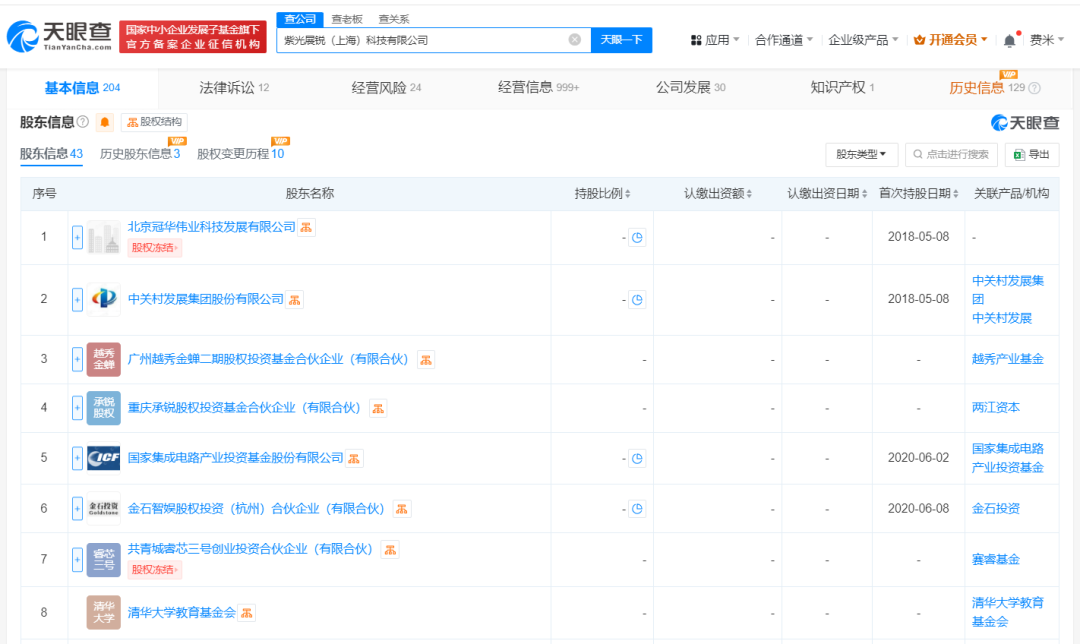1080x644 pixels.
Task: Expand row 2 中关村发展集团 with plus button
Action: [x=77, y=300]
